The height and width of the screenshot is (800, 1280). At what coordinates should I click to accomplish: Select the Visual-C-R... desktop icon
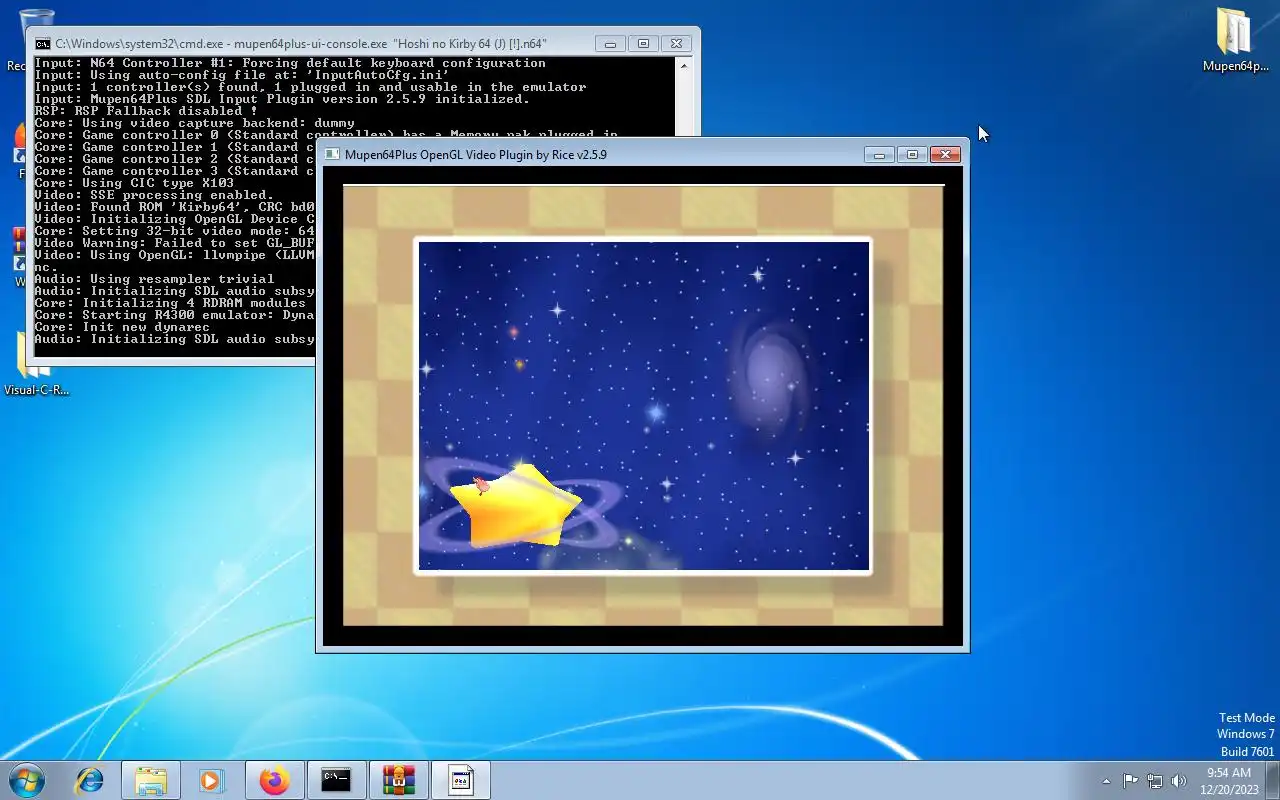coord(37,365)
